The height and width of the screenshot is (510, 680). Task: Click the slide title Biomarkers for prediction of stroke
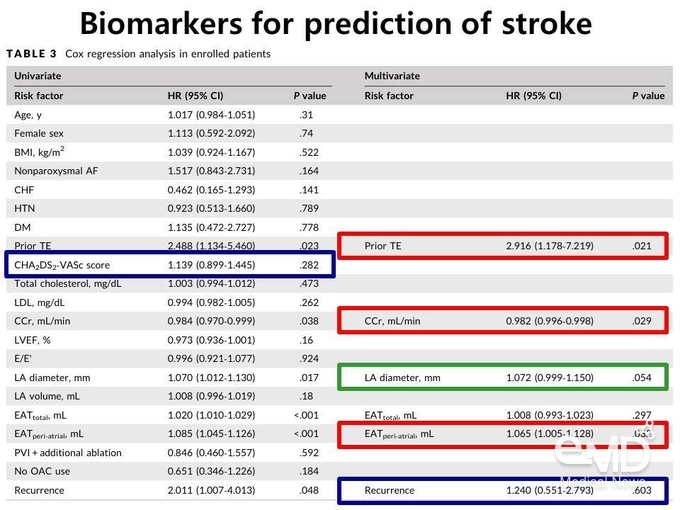pyautogui.click(x=336, y=24)
